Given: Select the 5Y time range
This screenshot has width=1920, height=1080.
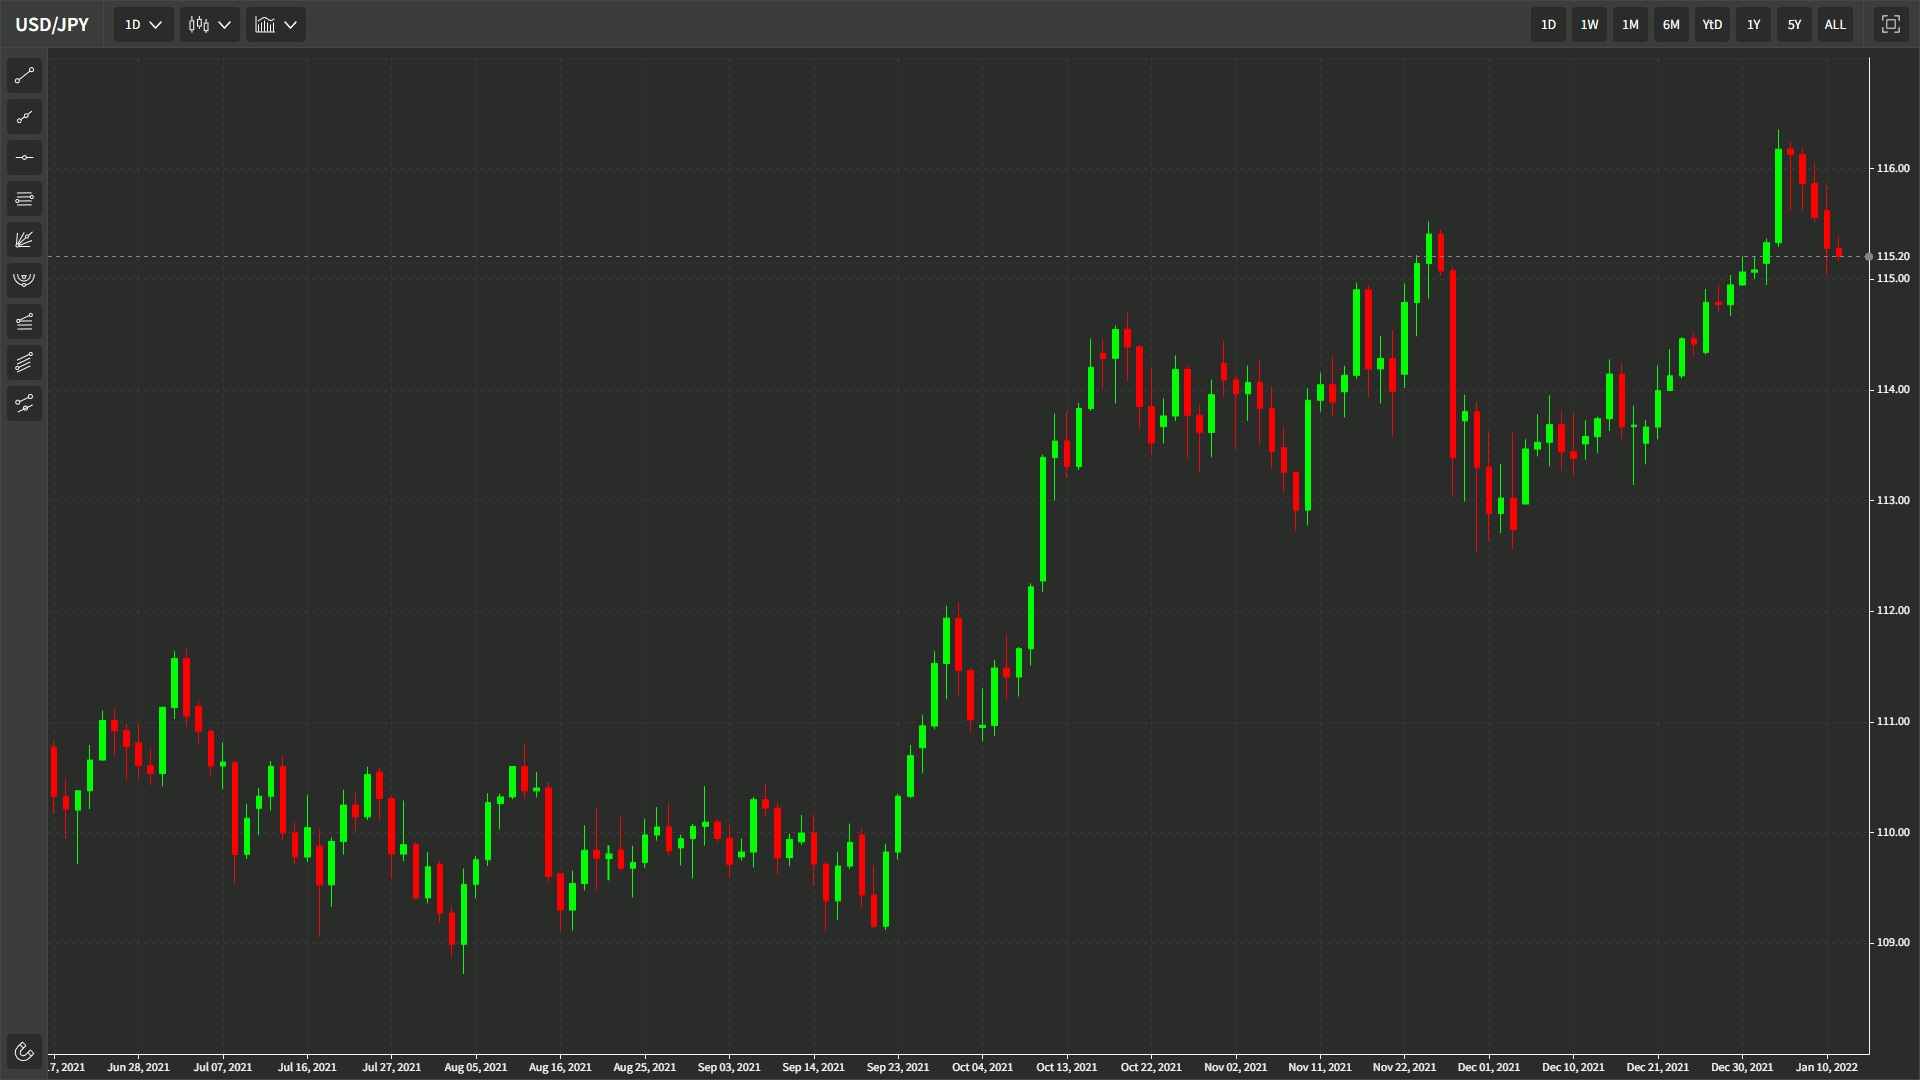Looking at the screenshot, I should [x=1794, y=25].
